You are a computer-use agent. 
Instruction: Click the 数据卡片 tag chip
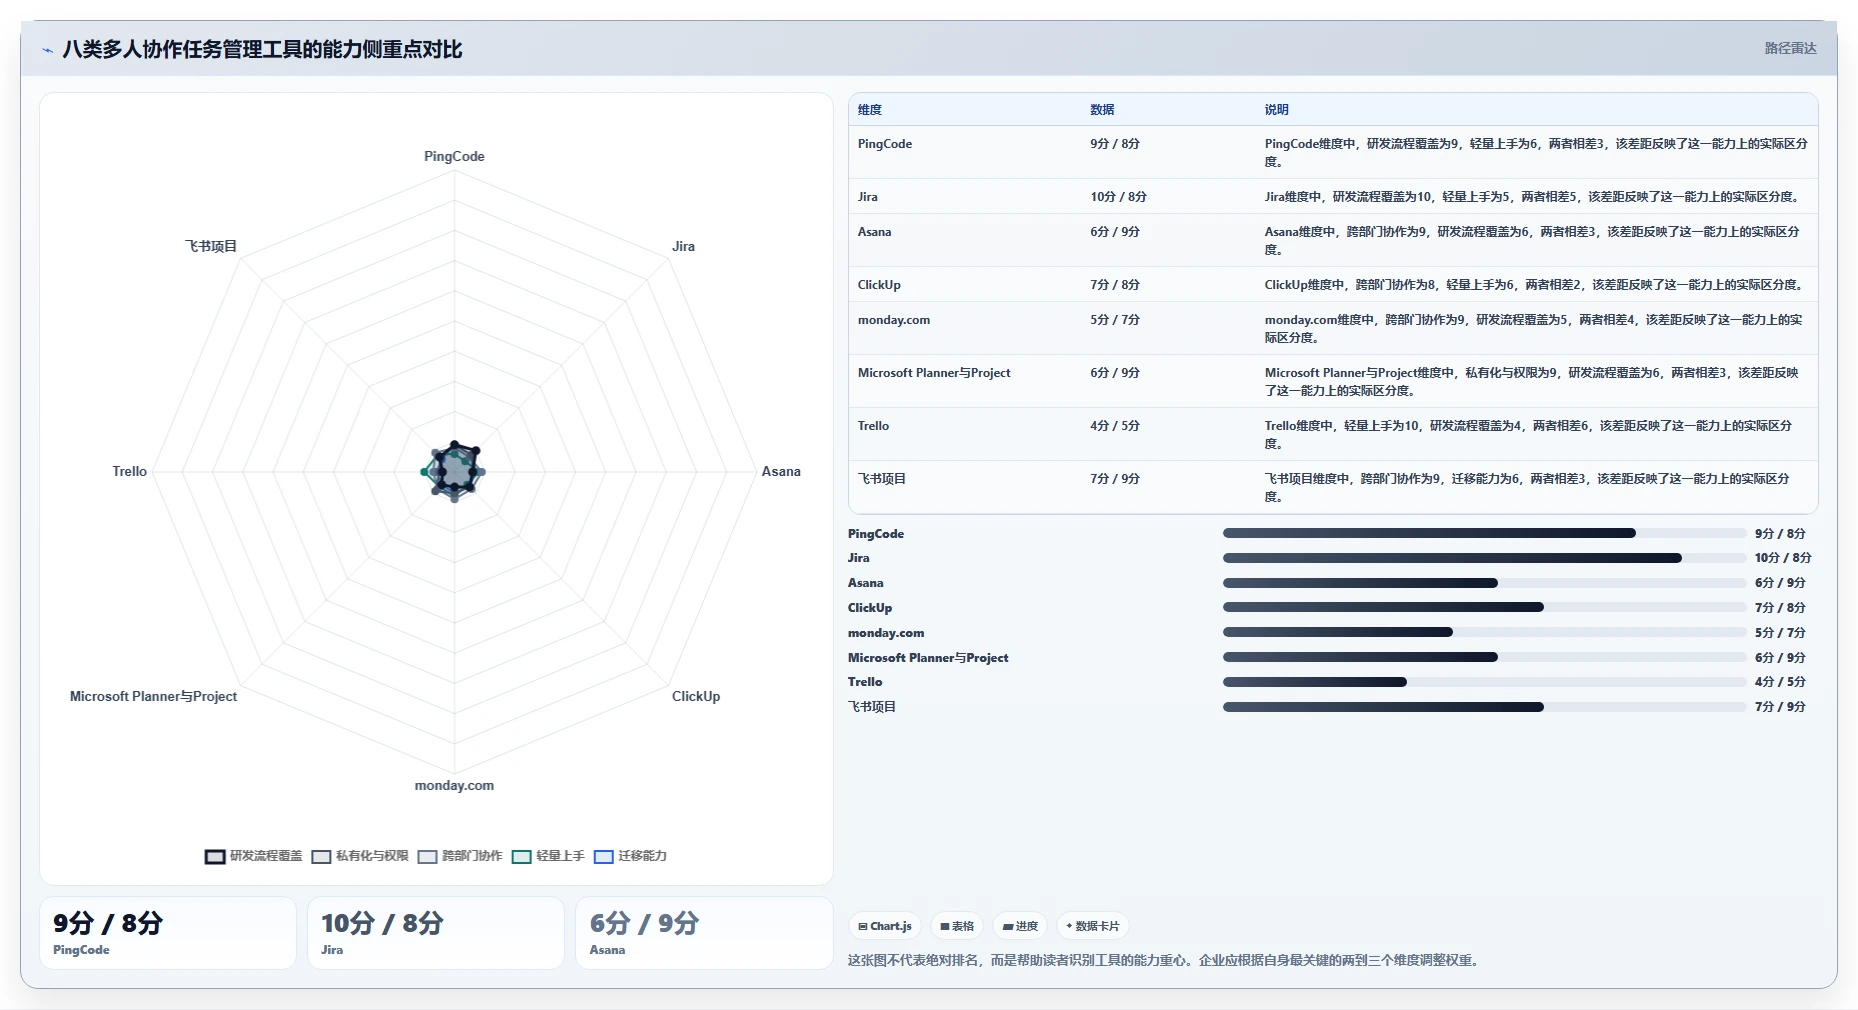point(1093,926)
